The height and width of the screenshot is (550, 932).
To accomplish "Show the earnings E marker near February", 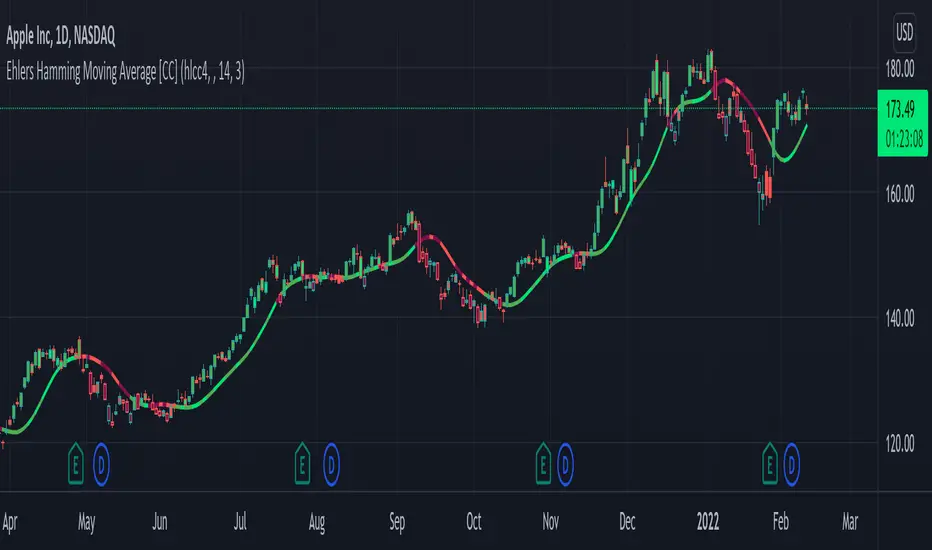I will point(770,464).
